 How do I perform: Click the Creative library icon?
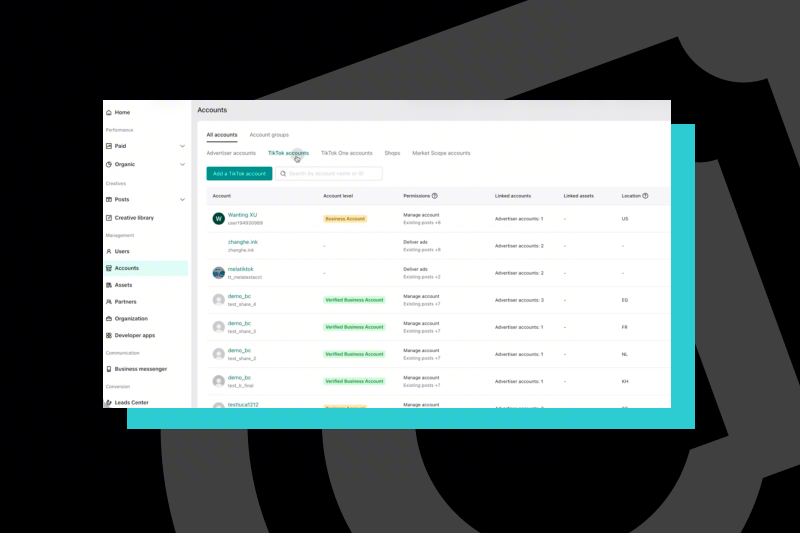(109, 218)
